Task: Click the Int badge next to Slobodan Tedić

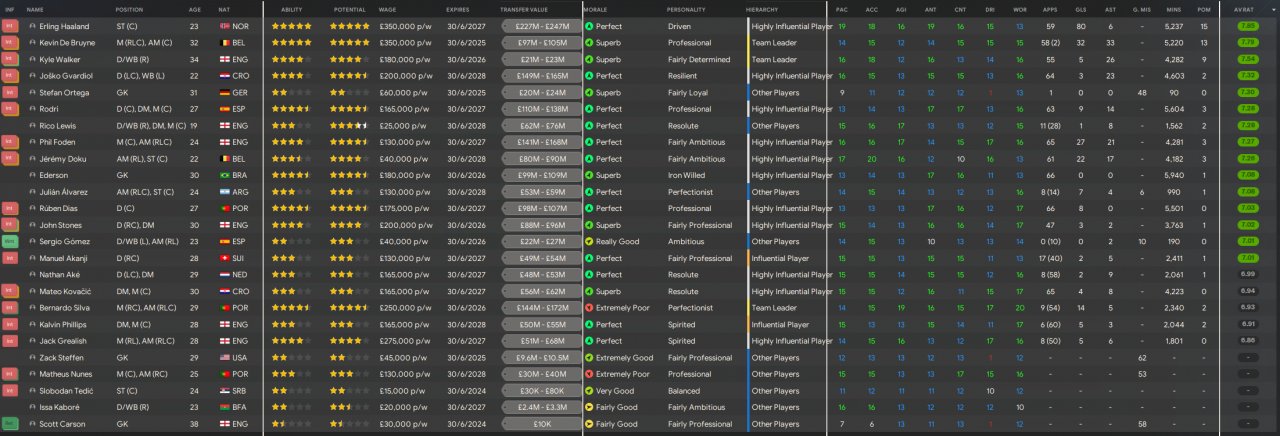Action: (10, 391)
